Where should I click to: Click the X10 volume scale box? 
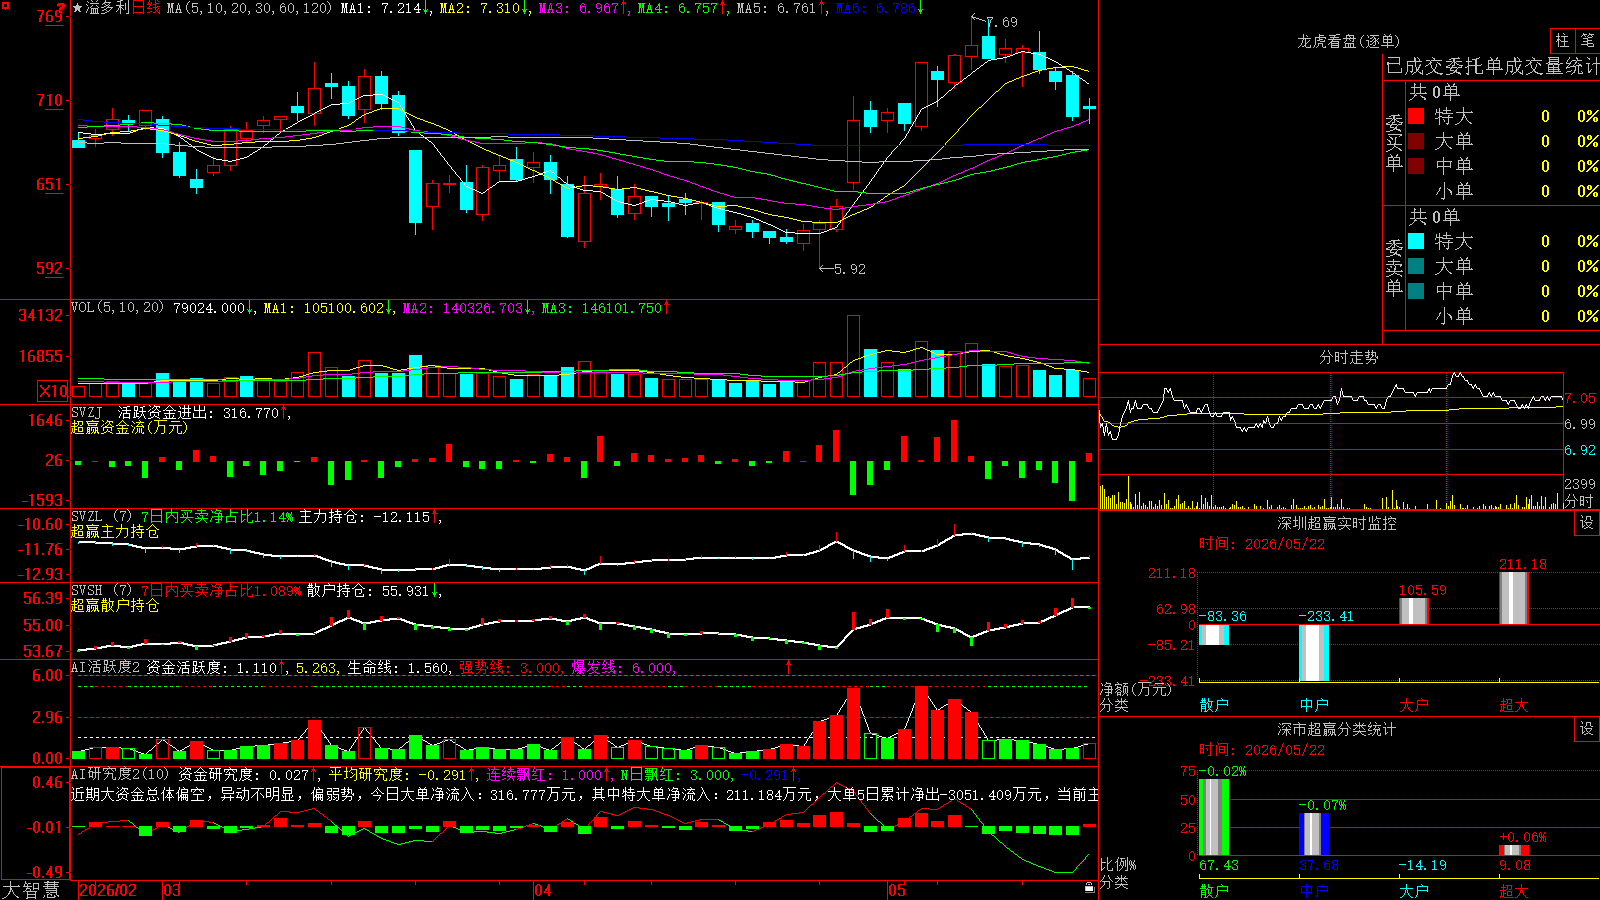[x=53, y=391]
